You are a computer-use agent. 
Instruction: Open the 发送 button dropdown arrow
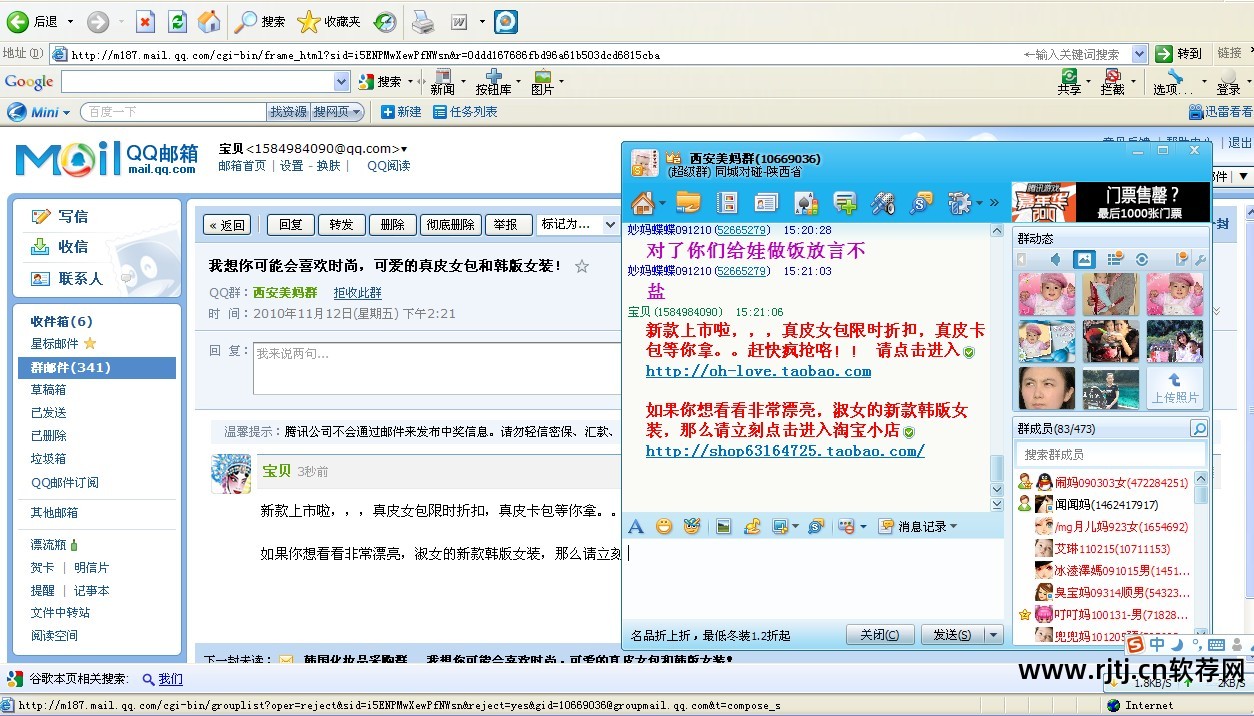[x=993, y=635]
